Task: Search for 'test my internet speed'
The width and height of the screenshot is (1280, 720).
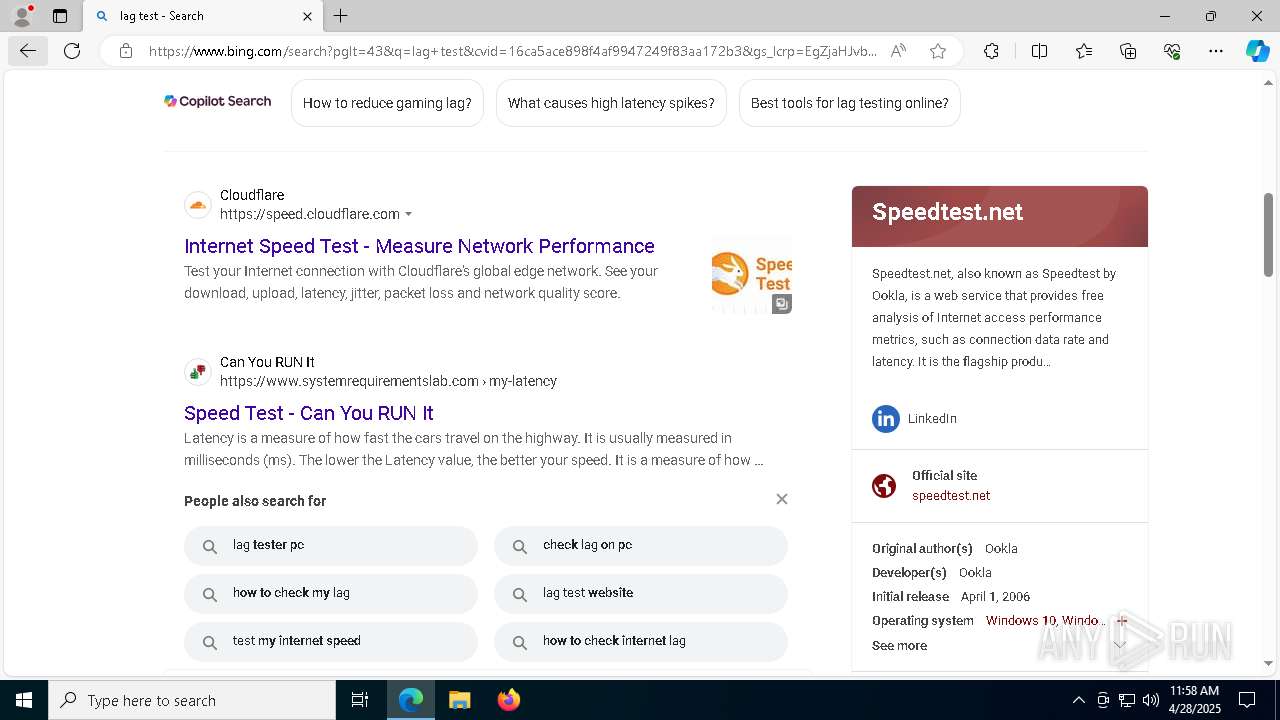Action: (331, 642)
